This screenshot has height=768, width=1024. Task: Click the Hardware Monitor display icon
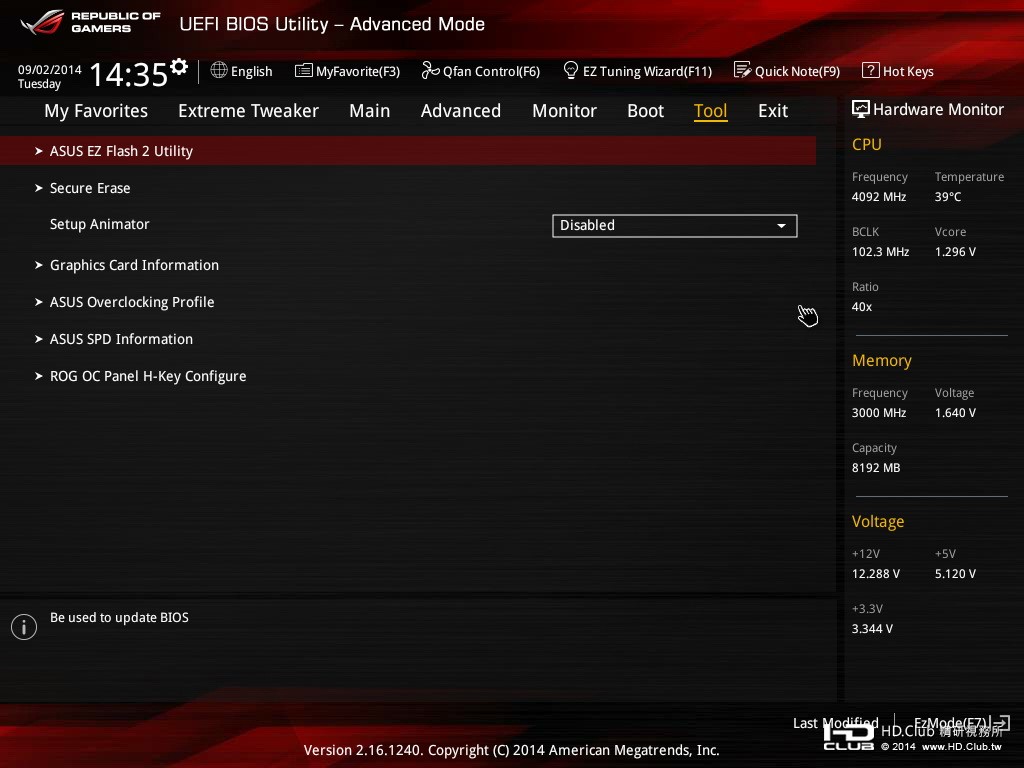861,109
